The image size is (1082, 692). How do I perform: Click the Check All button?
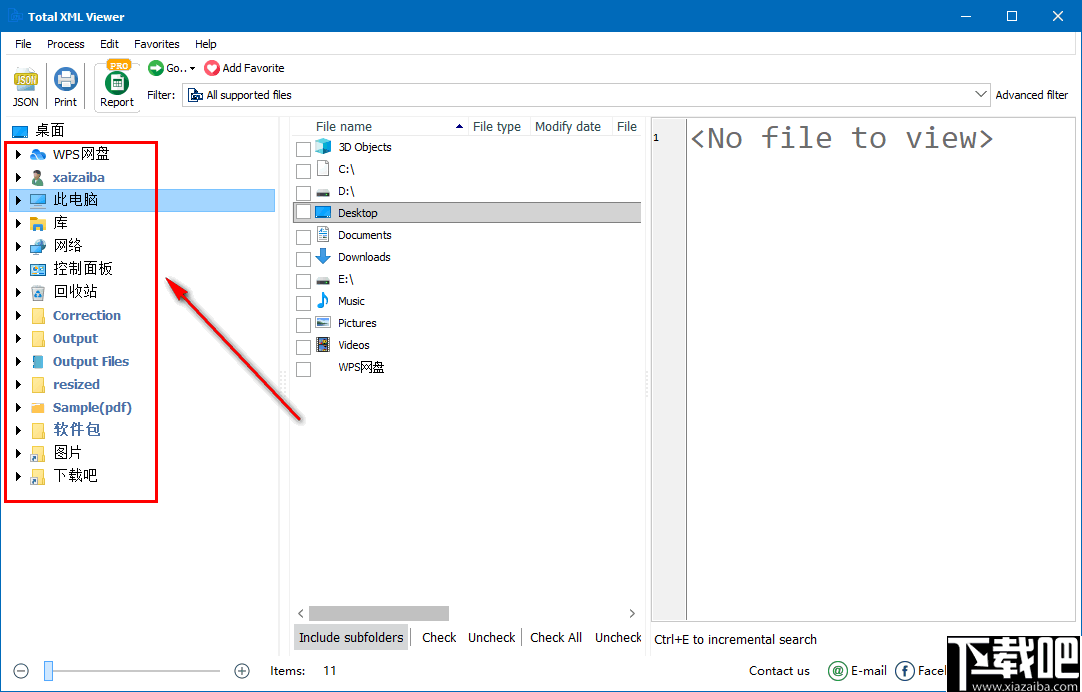coord(556,637)
